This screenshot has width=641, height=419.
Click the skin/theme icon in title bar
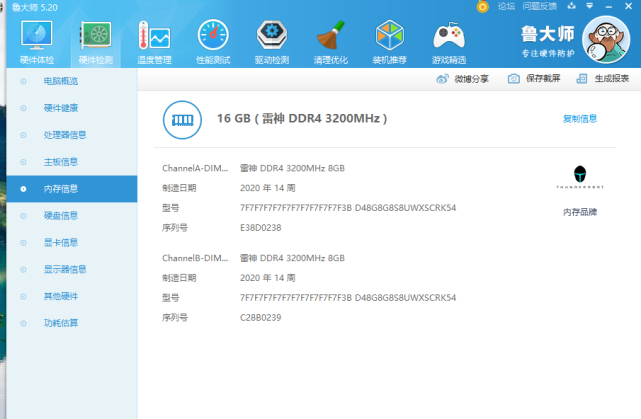pos(572,6)
